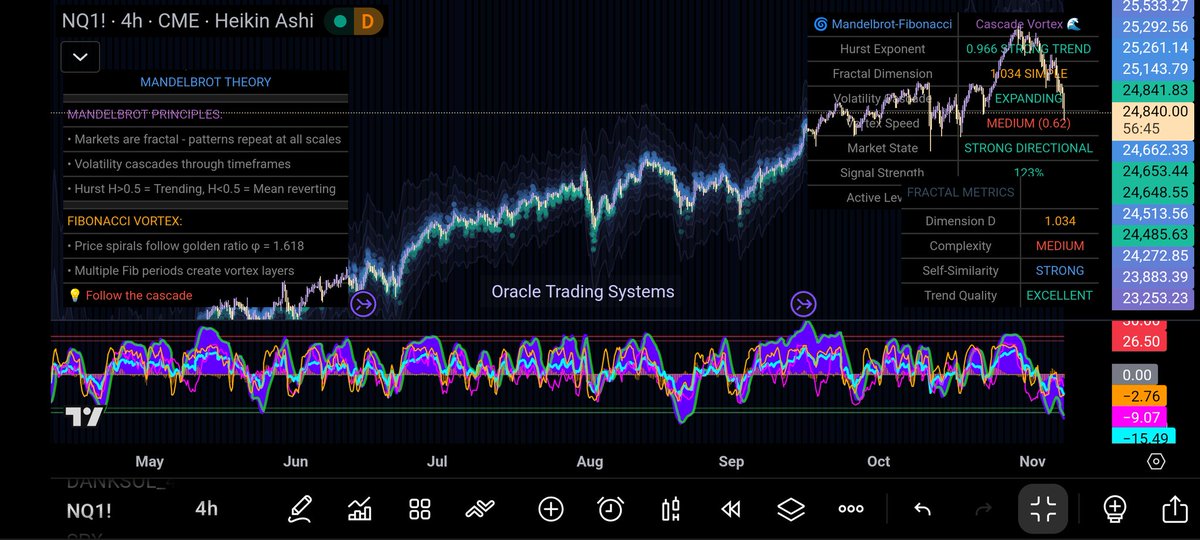The image size is (1200, 540).
Task: Tap the Oracle Trading Systems label
Action: pyautogui.click(x=583, y=292)
